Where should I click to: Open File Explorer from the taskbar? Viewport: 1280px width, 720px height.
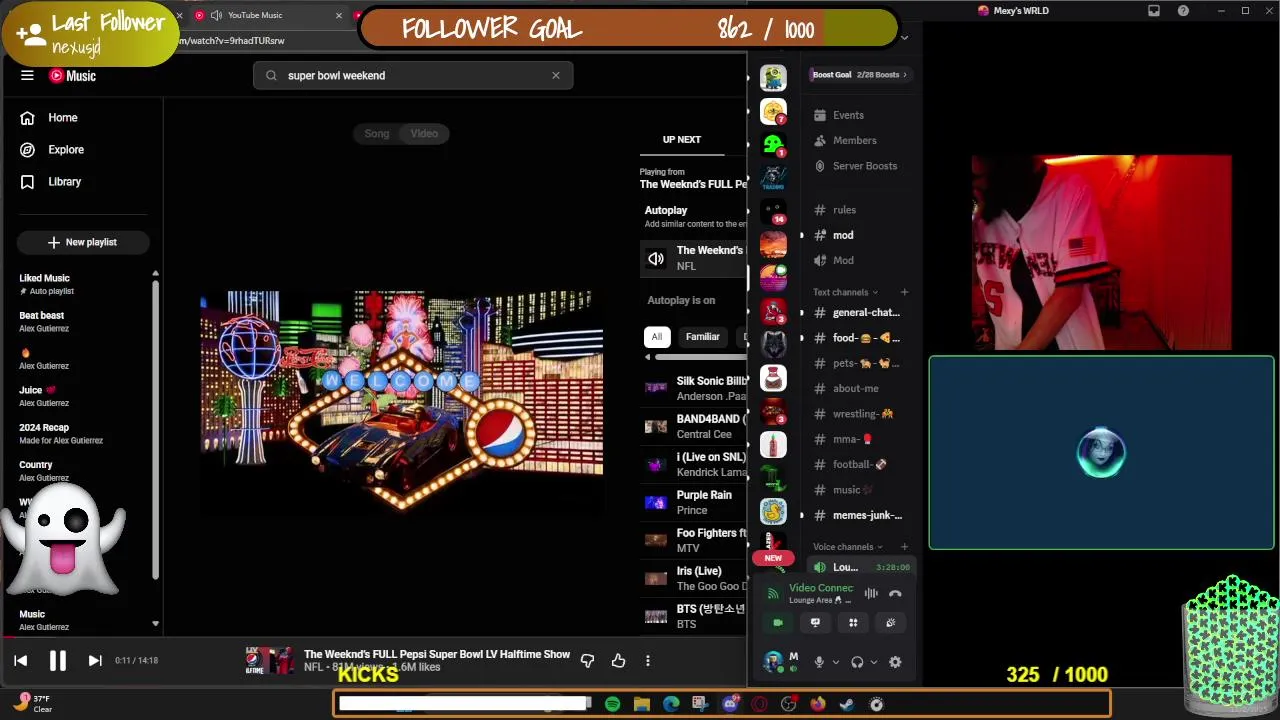[642, 704]
